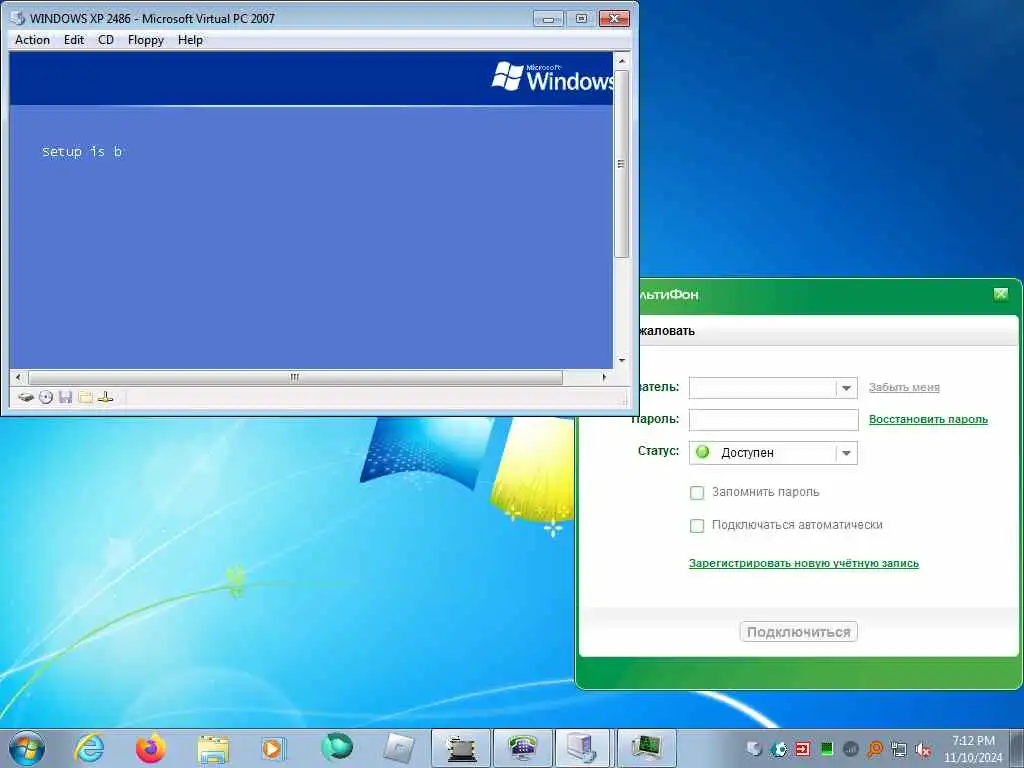Enable the Запомнить пароль checkbox

[697, 492]
